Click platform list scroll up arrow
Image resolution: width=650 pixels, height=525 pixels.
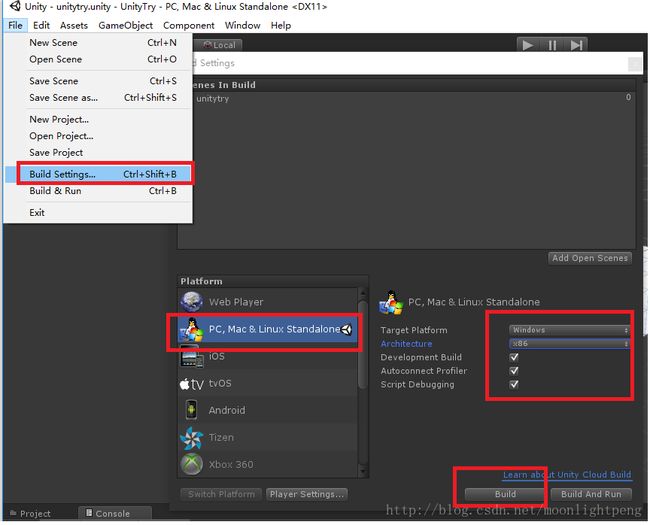(363, 293)
